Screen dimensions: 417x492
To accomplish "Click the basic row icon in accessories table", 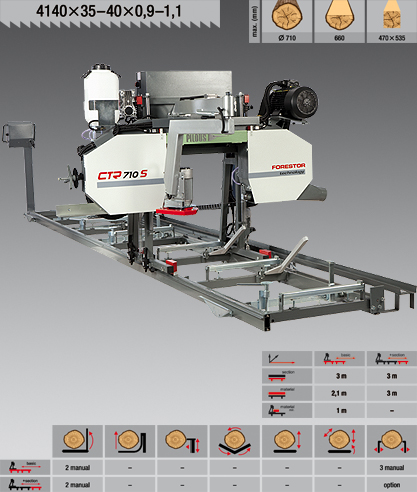I will [25, 467].
